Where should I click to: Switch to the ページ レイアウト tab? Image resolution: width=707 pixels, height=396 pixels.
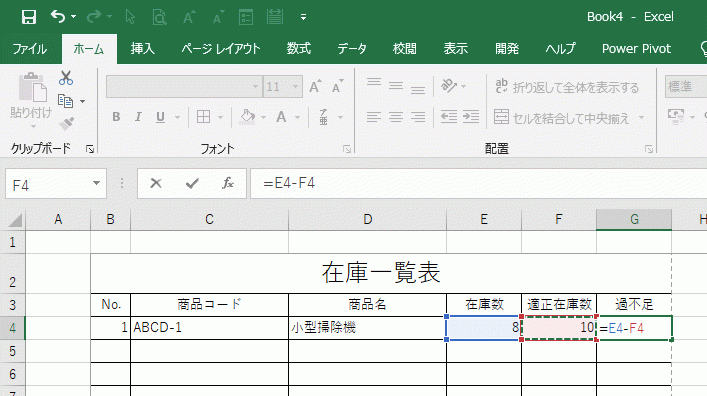[x=221, y=49]
